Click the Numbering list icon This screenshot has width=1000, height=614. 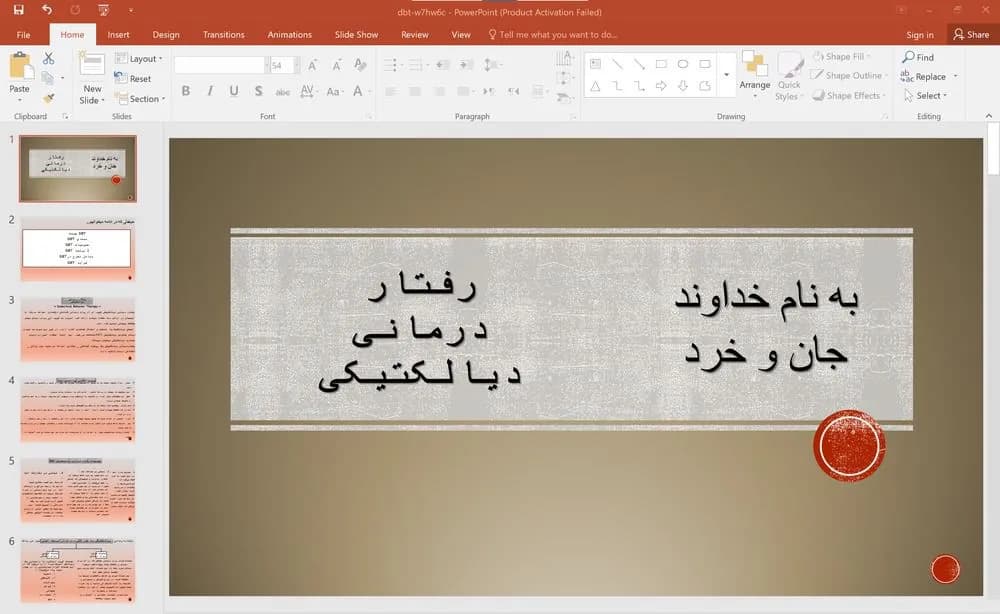(x=417, y=65)
